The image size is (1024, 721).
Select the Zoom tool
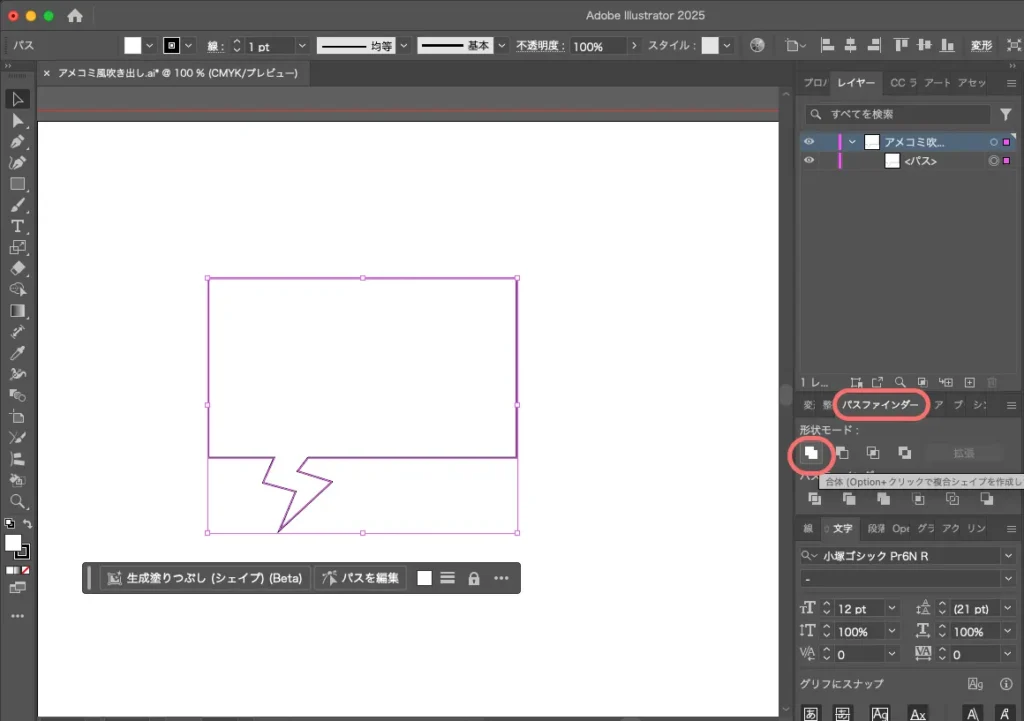click(x=17, y=501)
